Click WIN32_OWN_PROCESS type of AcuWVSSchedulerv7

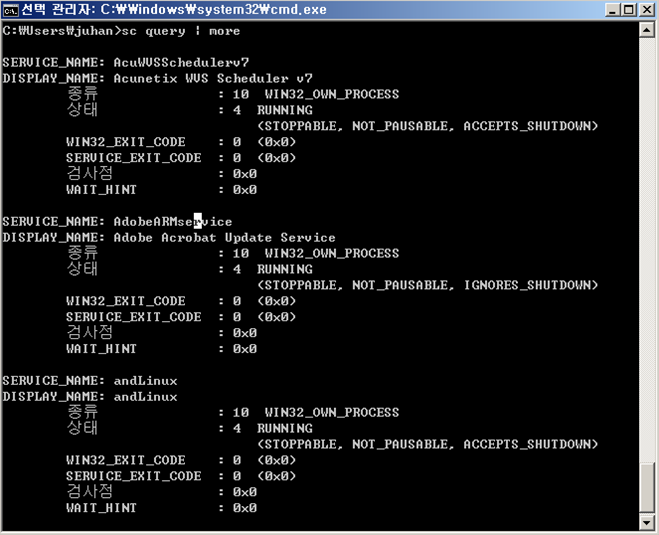[x=332, y=94]
